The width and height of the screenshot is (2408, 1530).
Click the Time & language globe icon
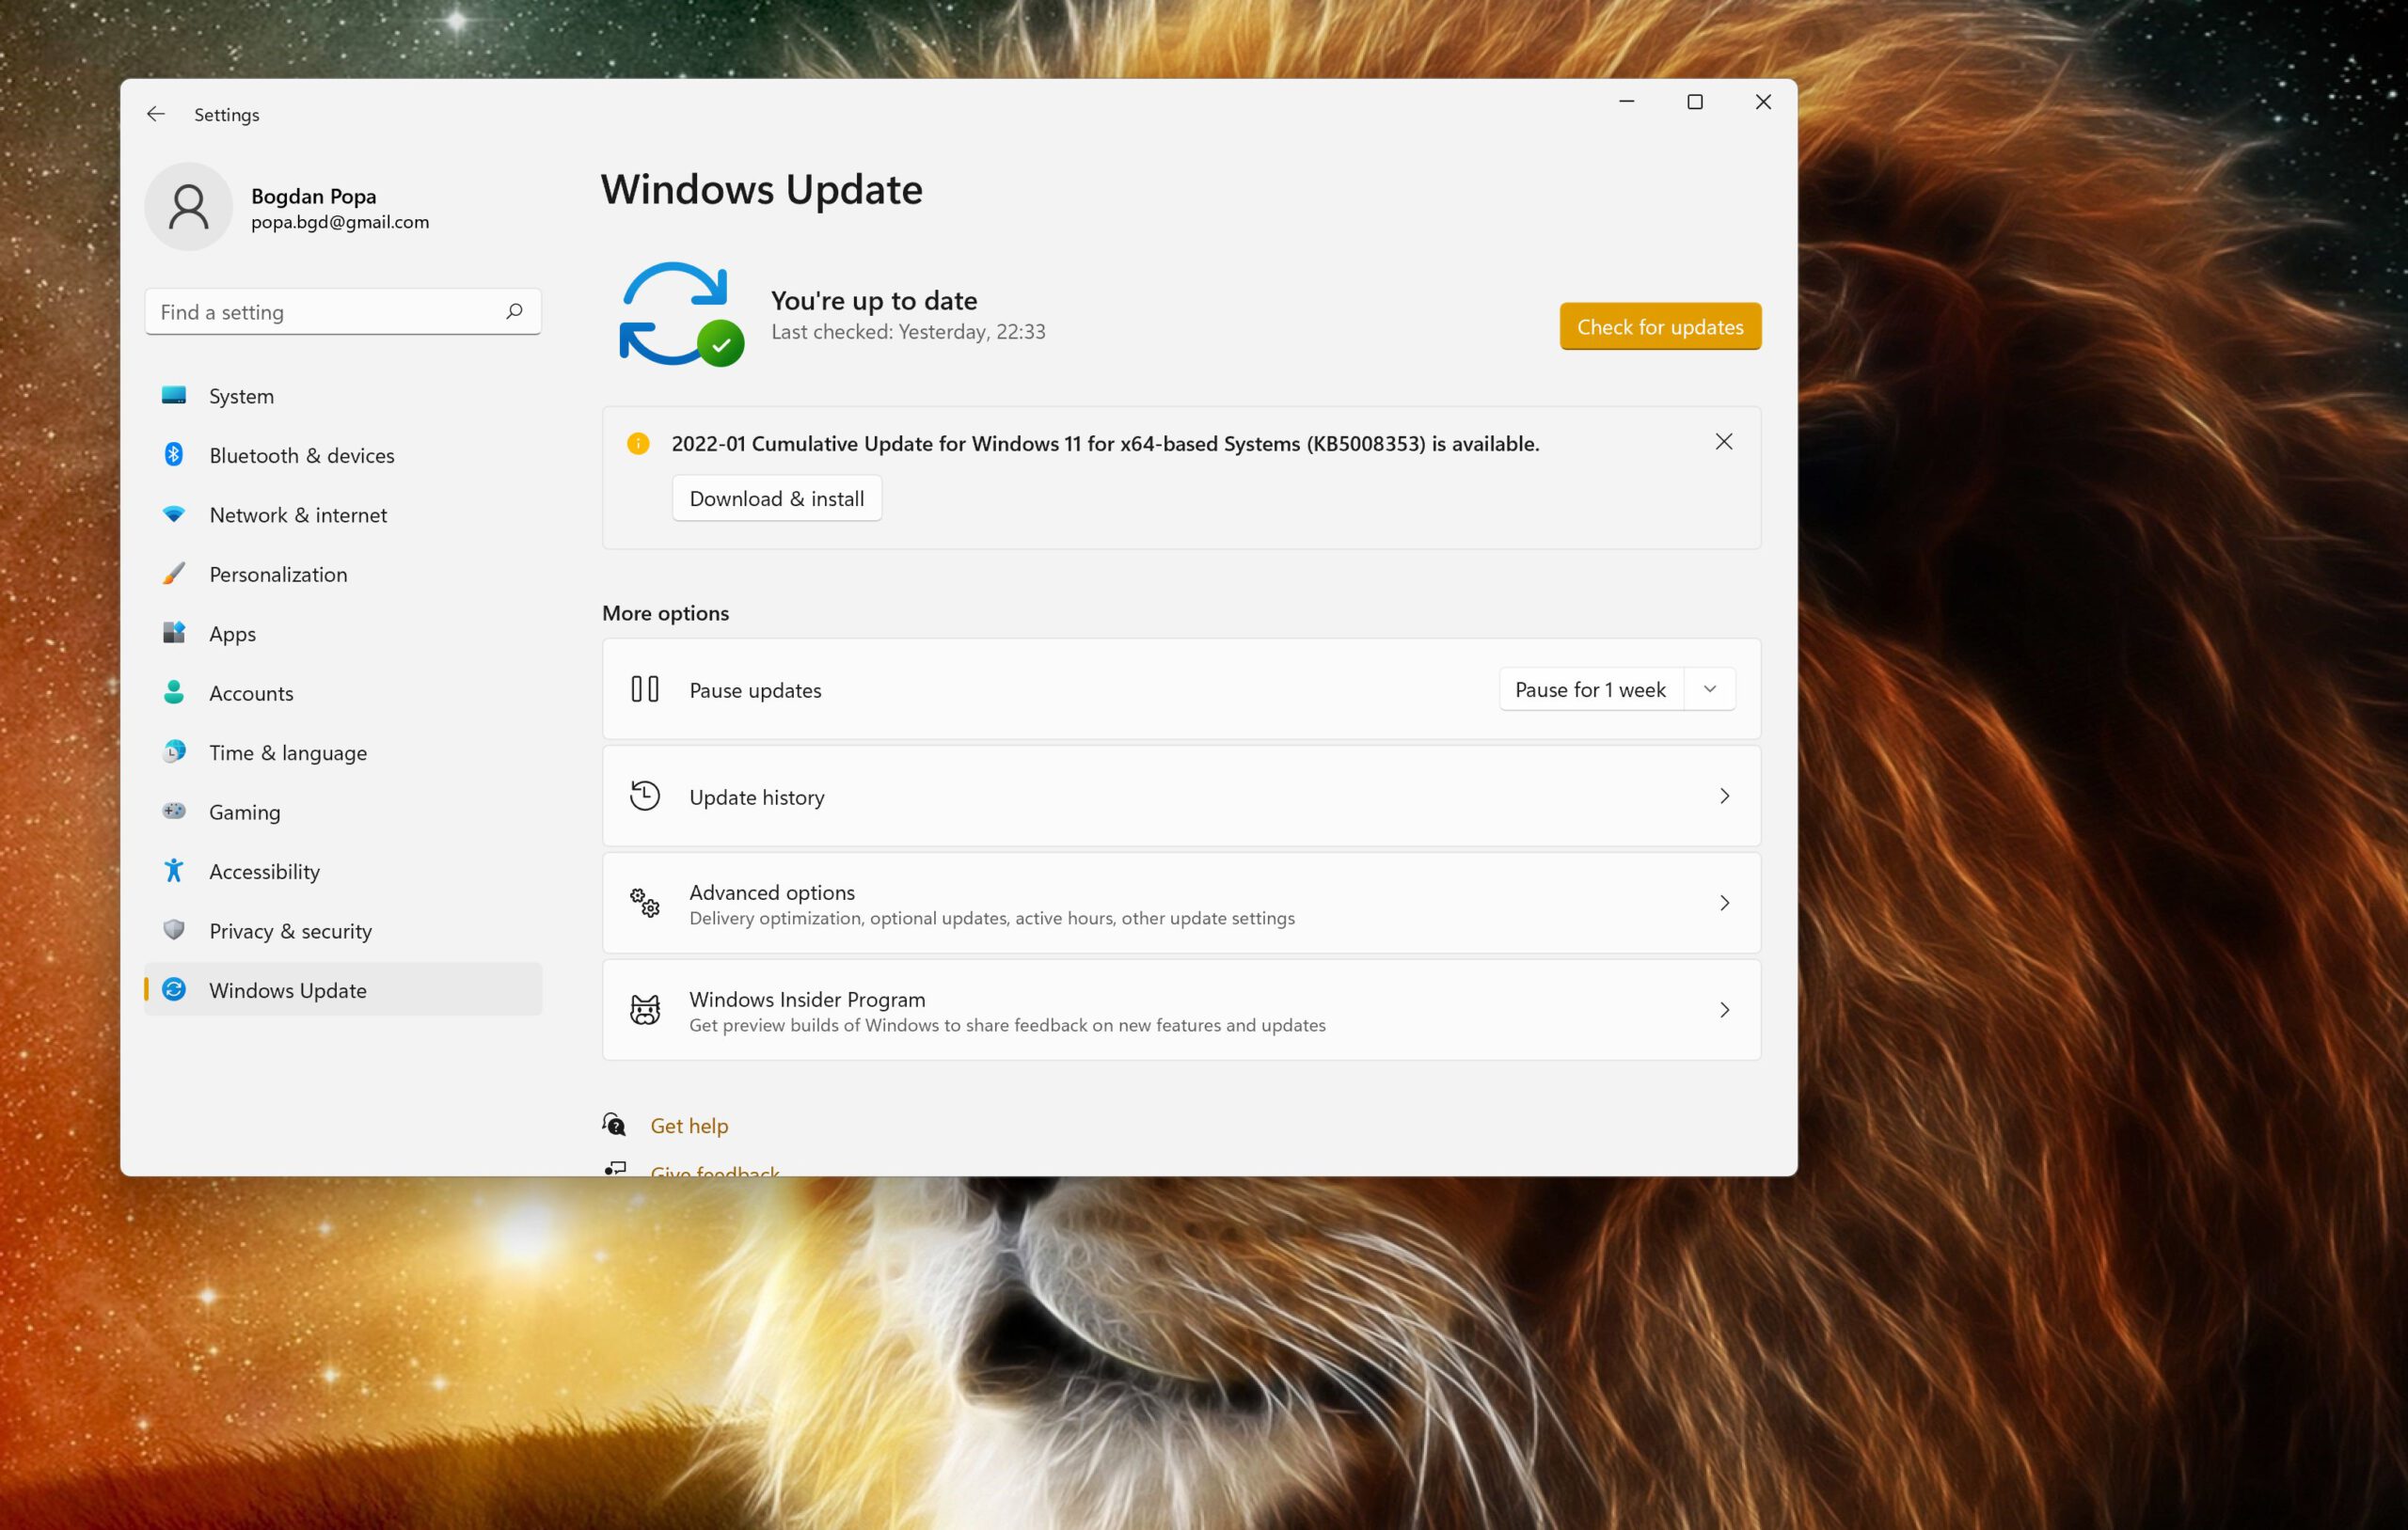(174, 752)
